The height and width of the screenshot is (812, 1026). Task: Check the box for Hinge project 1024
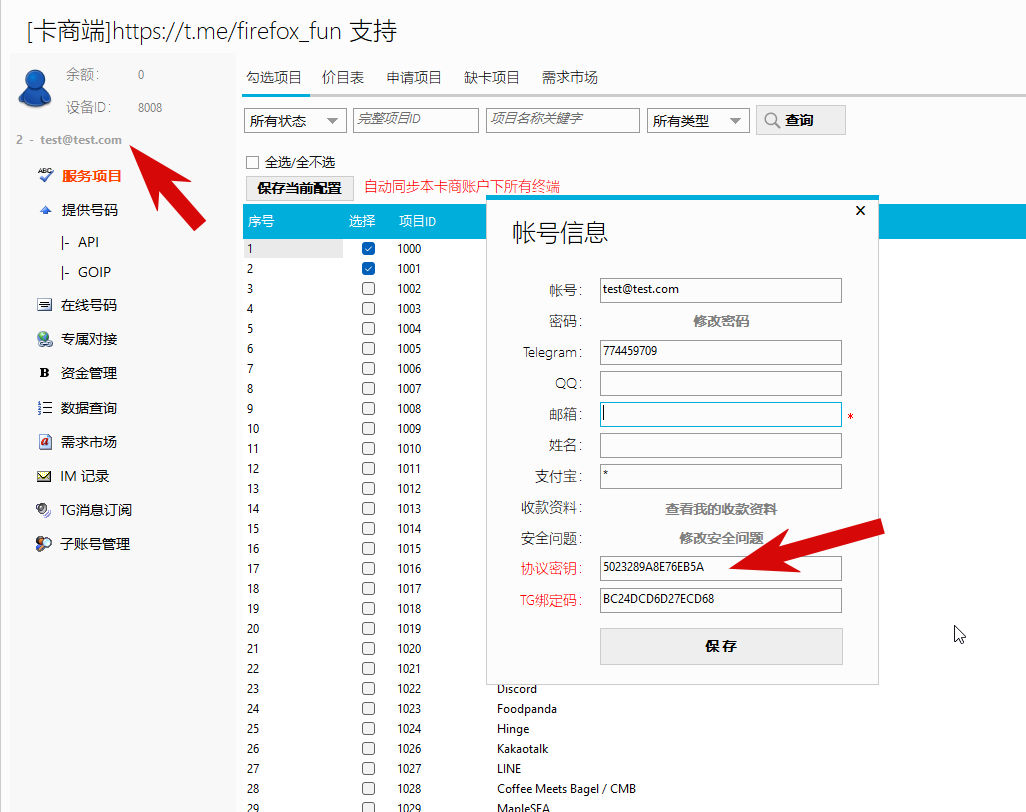(368, 729)
